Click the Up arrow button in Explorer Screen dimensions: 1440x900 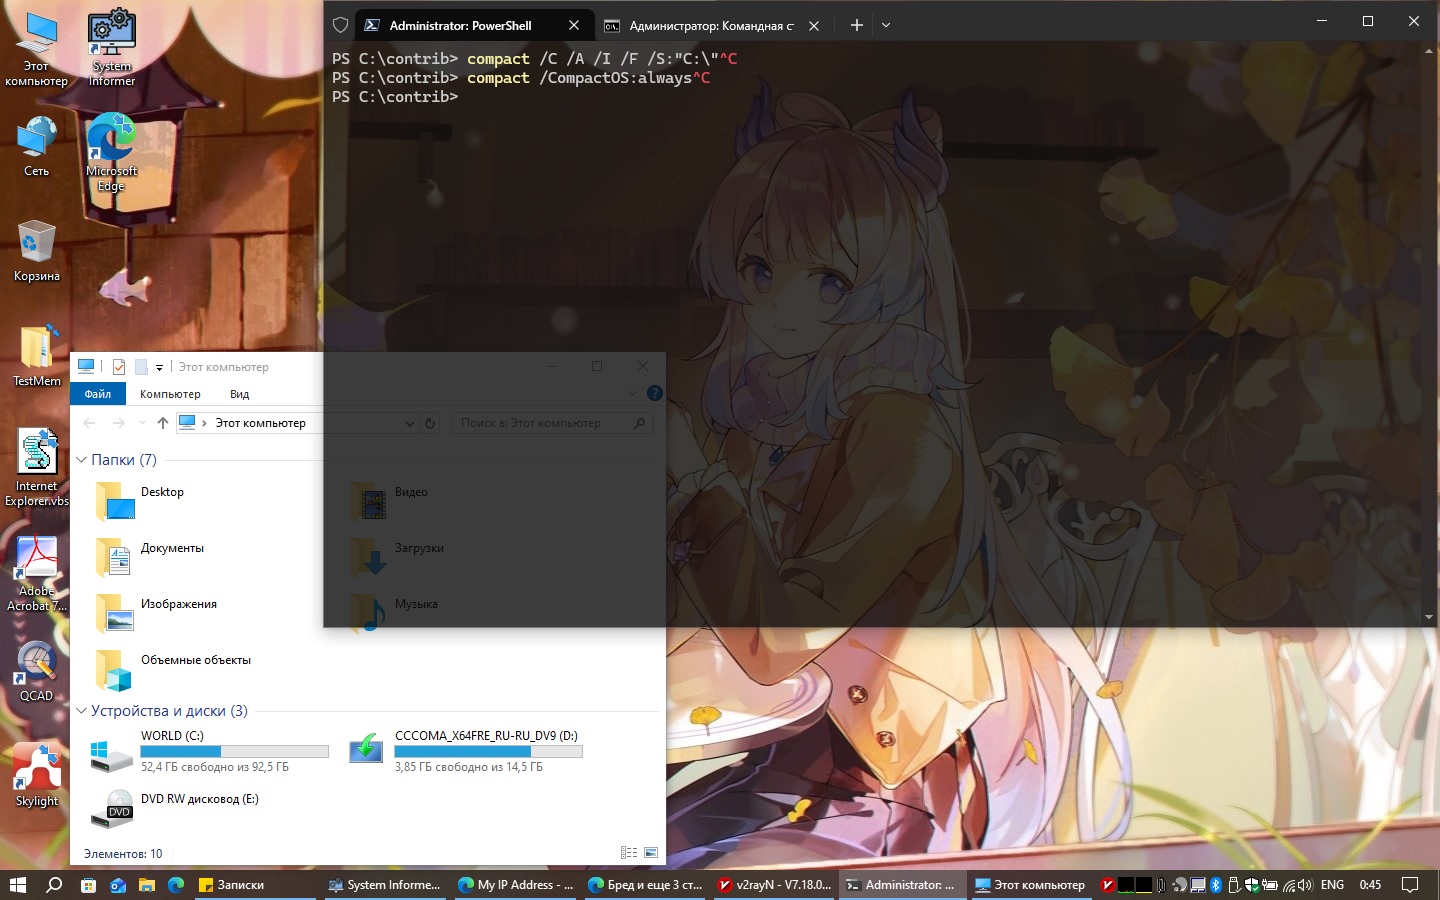[163, 423]
